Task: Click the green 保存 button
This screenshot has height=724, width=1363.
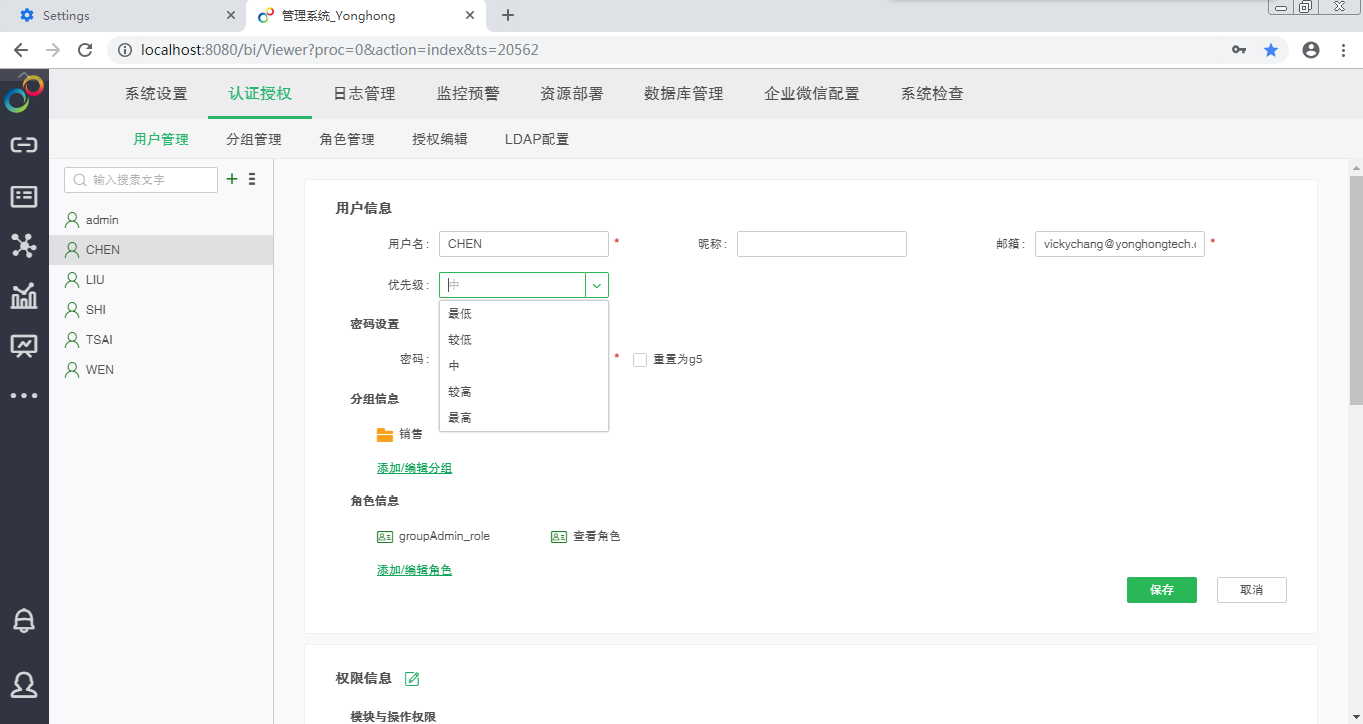Action: [x=1161, y=590]
